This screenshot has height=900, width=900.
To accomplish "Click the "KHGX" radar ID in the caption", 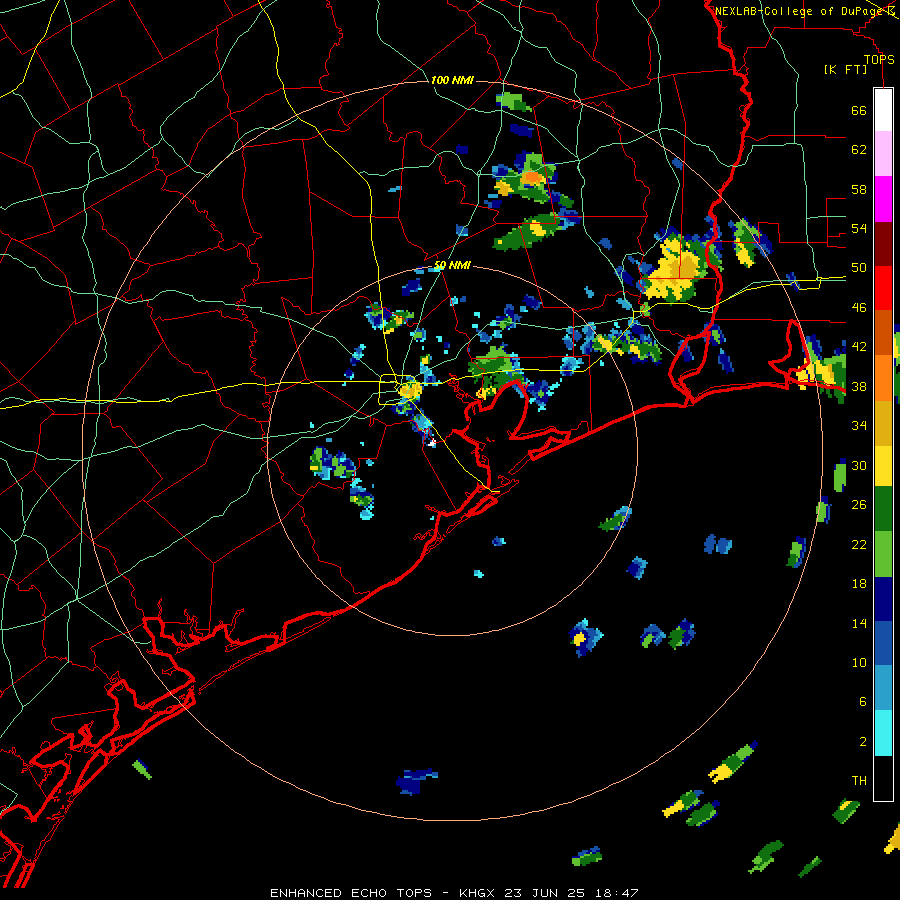I will click(x=478, y=893).
